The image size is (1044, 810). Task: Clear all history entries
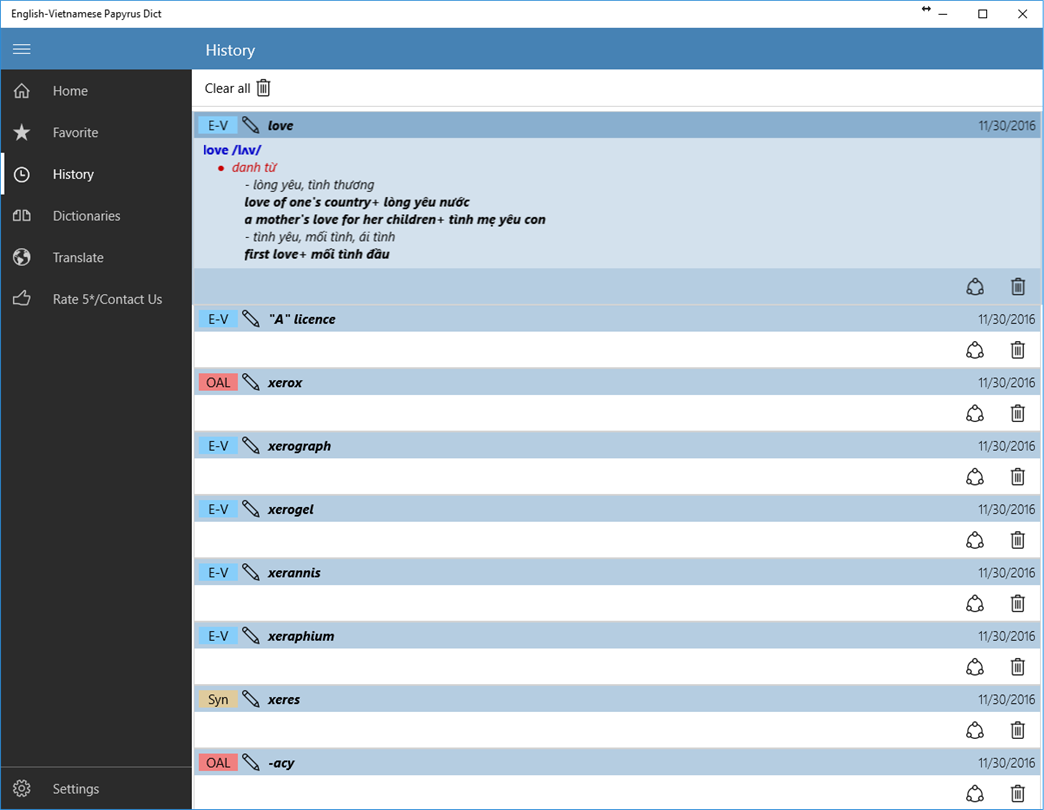click(x=238, y=88)
